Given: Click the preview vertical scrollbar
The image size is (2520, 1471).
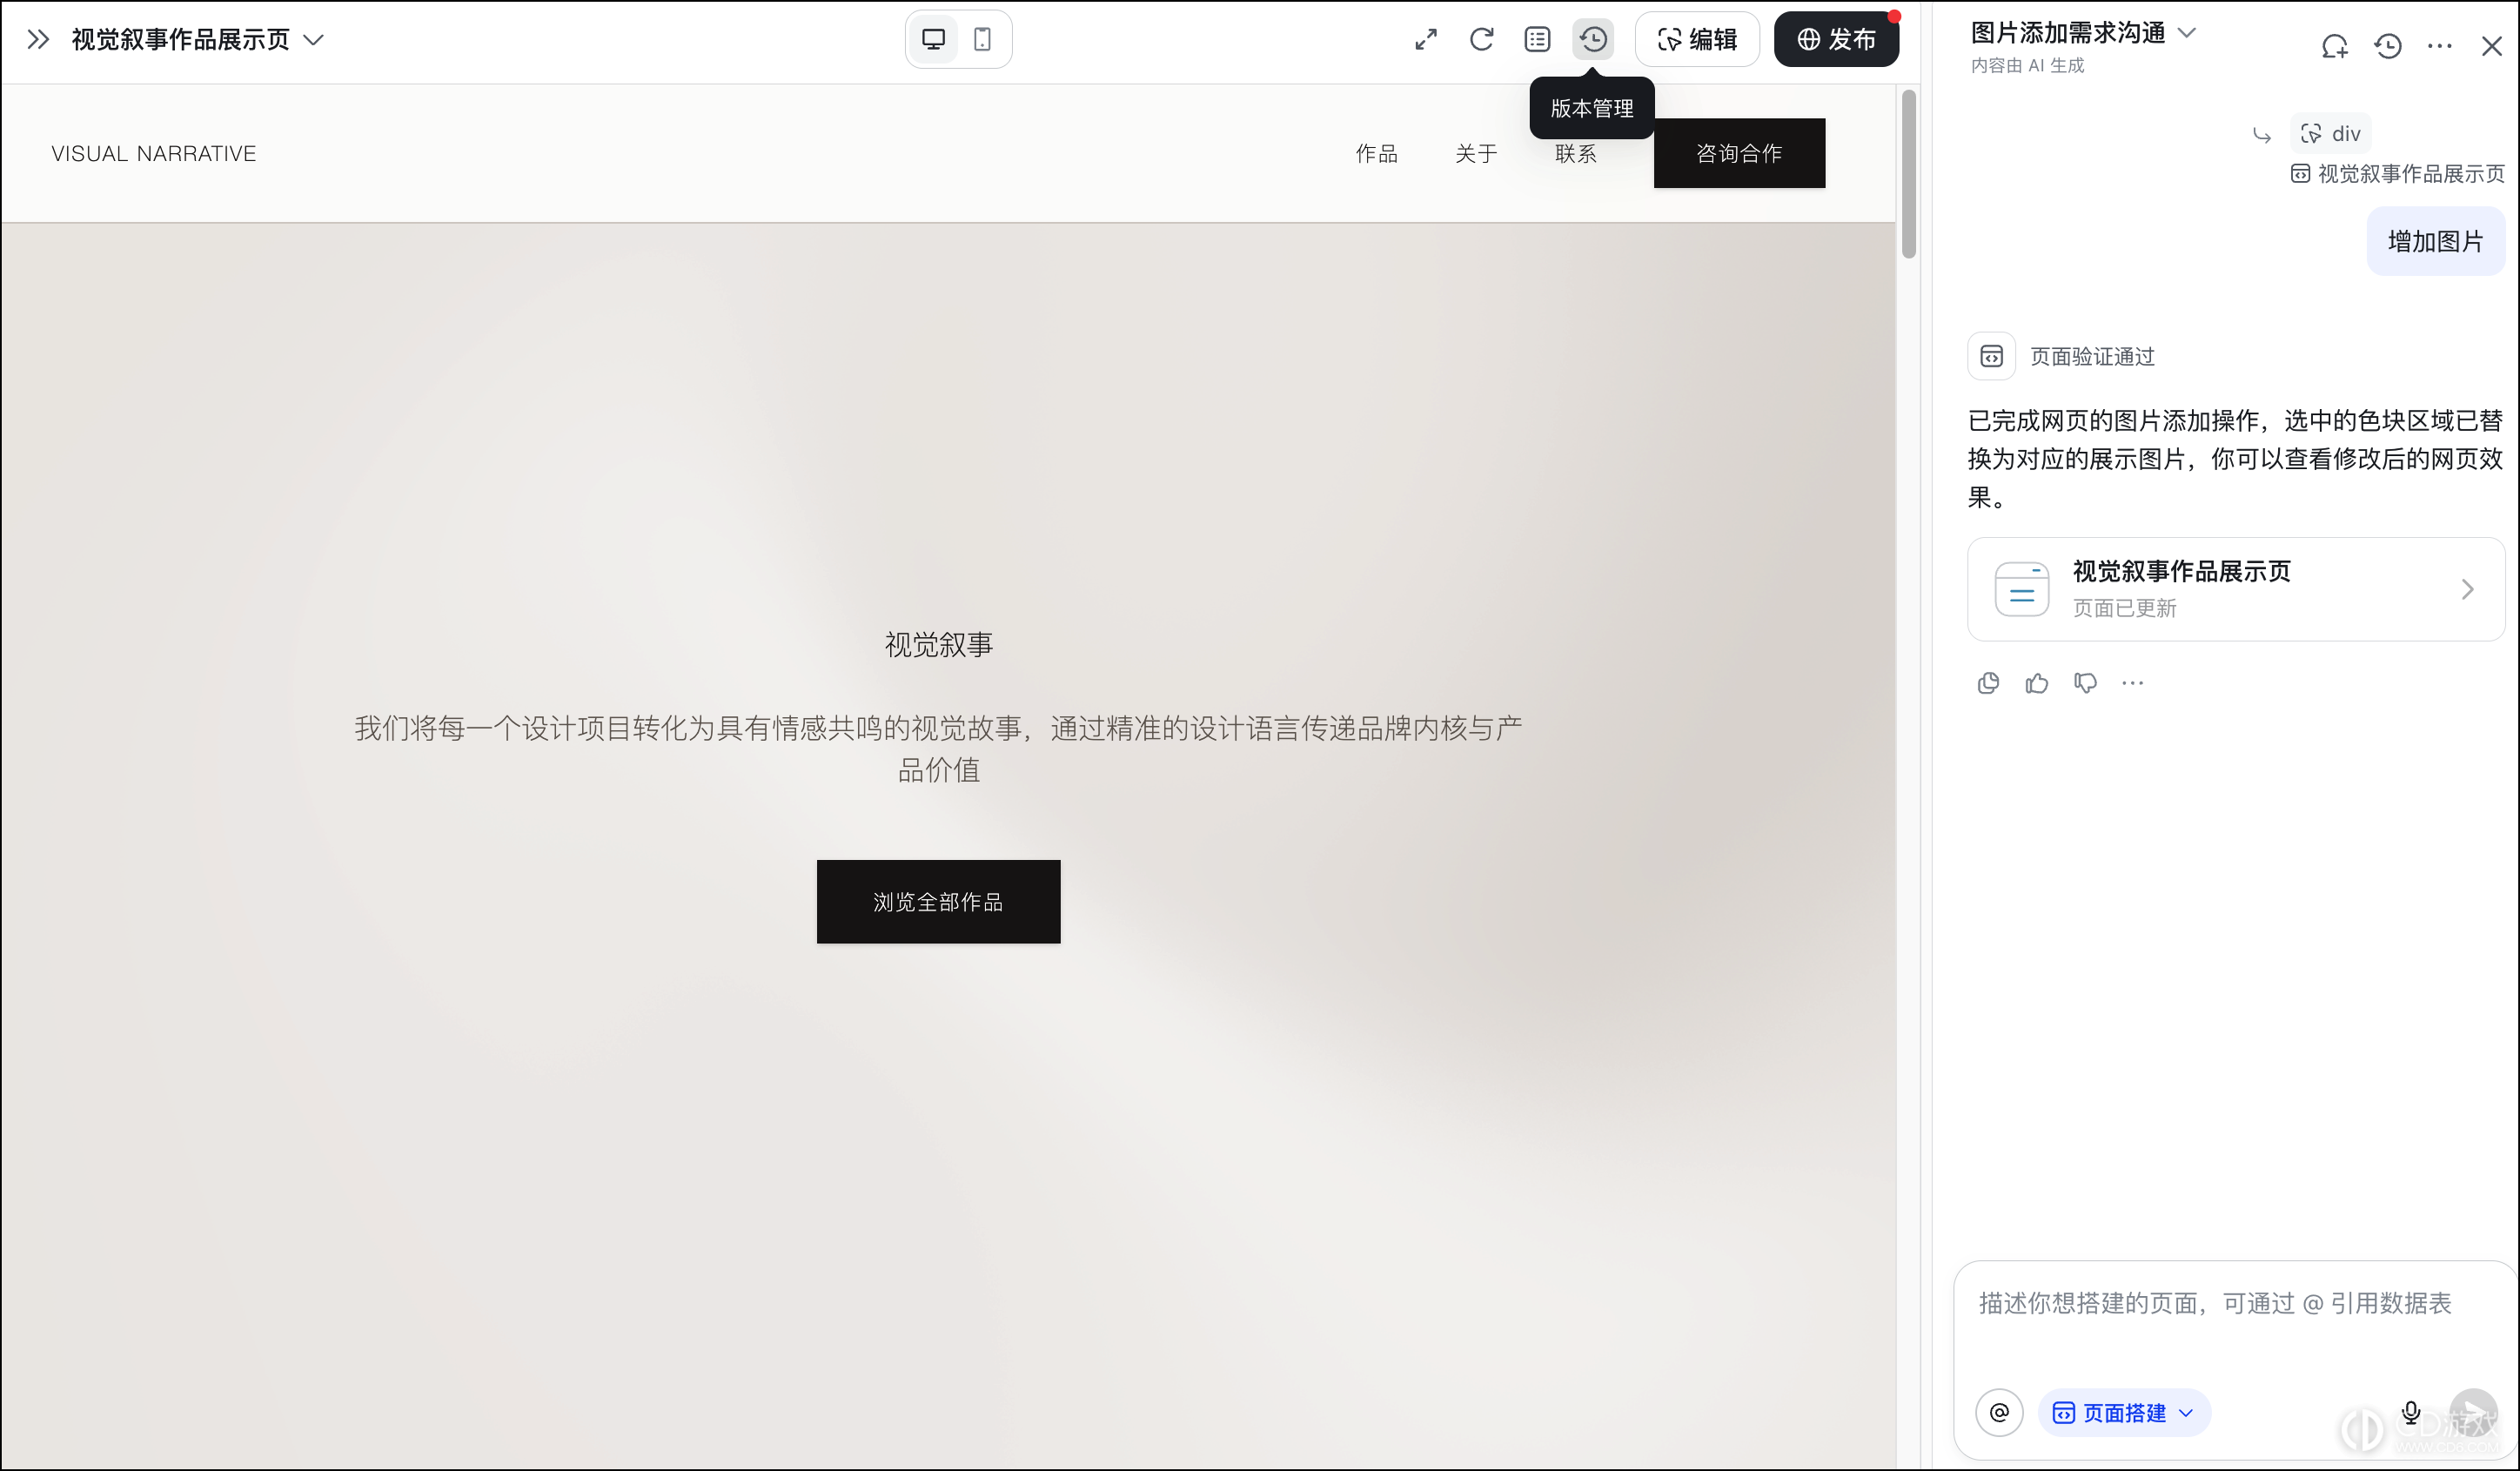Looking at the screenshot, I should click(1908, 175).
